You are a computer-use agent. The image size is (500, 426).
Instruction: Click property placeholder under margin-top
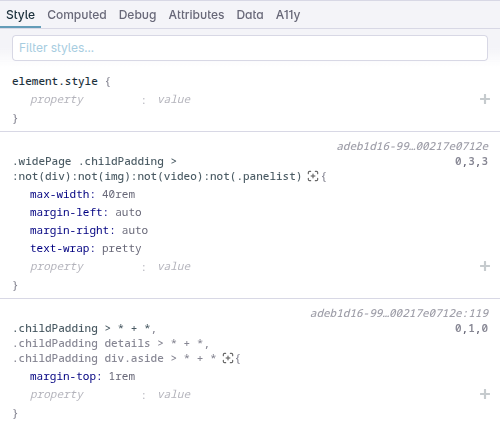(x=57, y=394)
